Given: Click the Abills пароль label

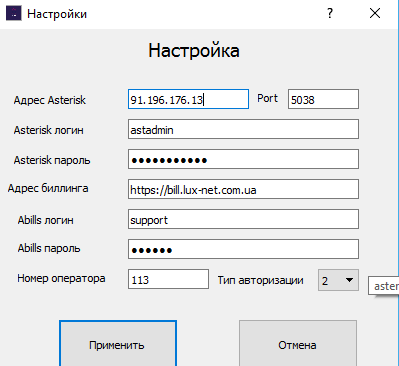Looking at the screenshot, I should coord(49,248).
